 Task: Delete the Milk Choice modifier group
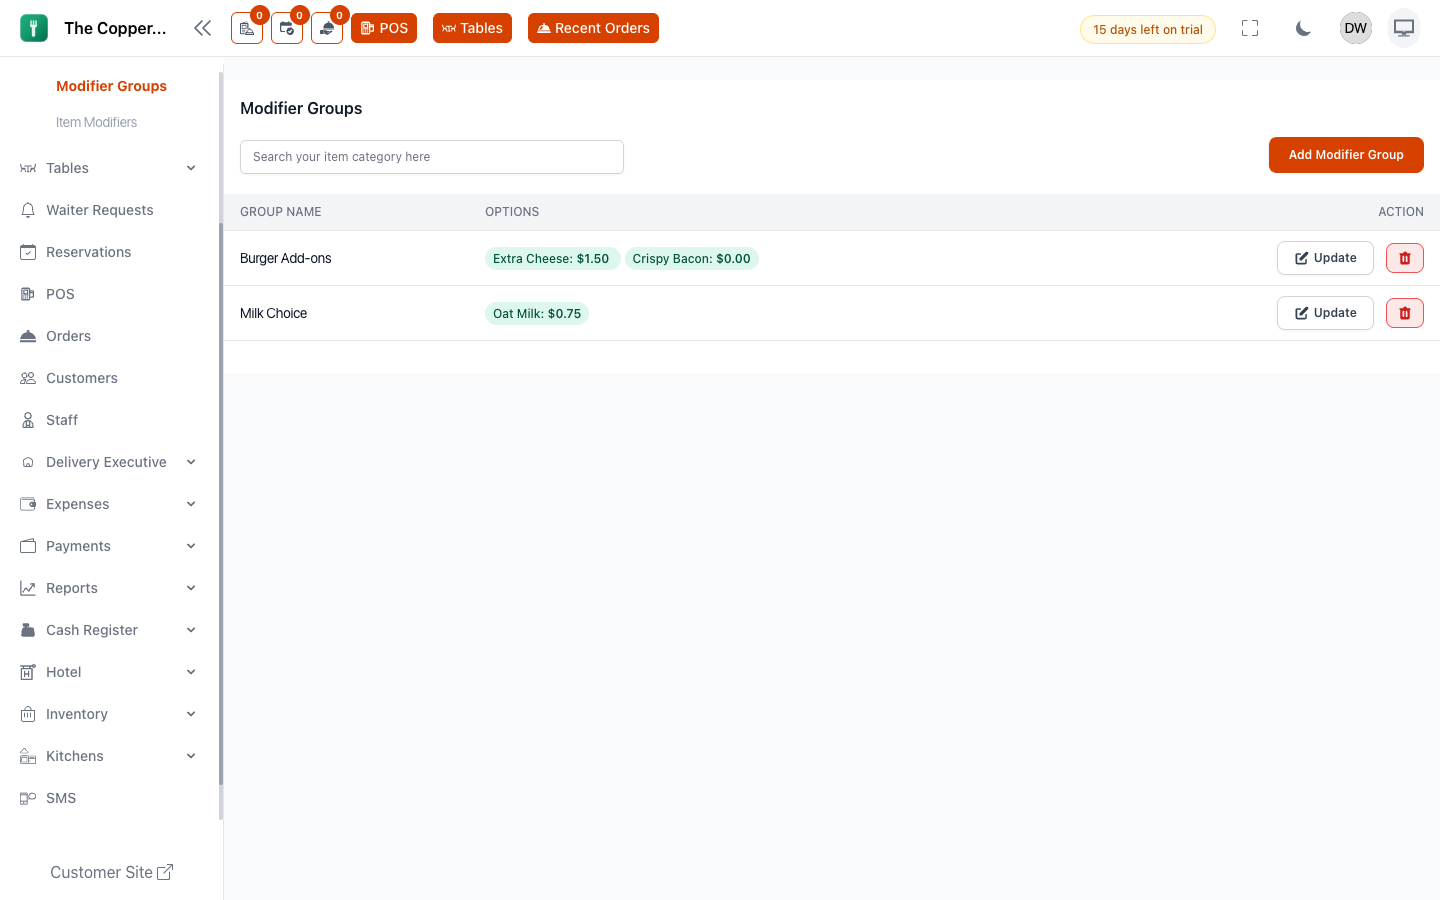pos(1405,313)
